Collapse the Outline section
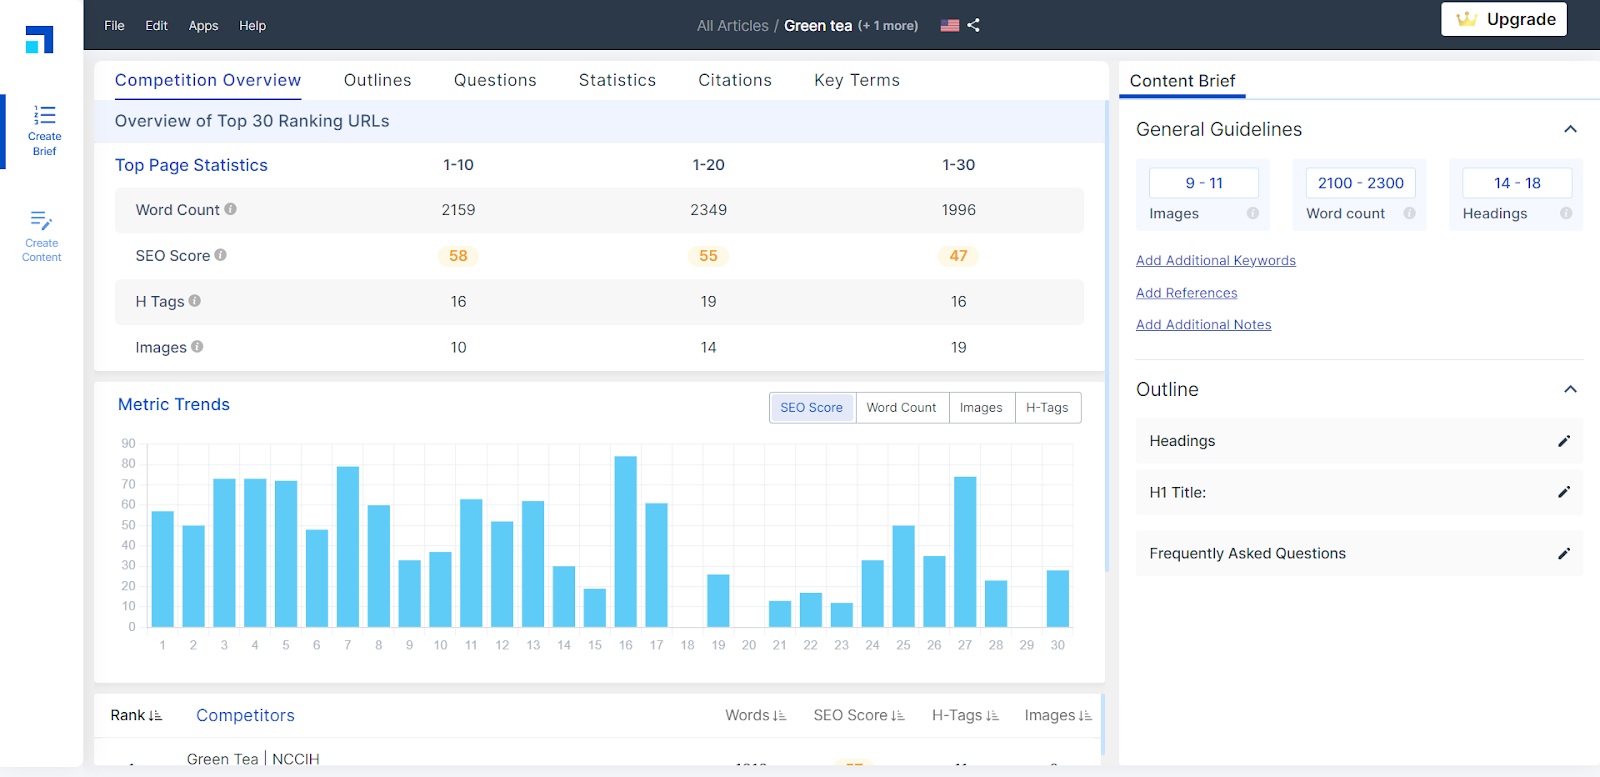This screenshot has width=1600, height=777. tap(1570, 389)
